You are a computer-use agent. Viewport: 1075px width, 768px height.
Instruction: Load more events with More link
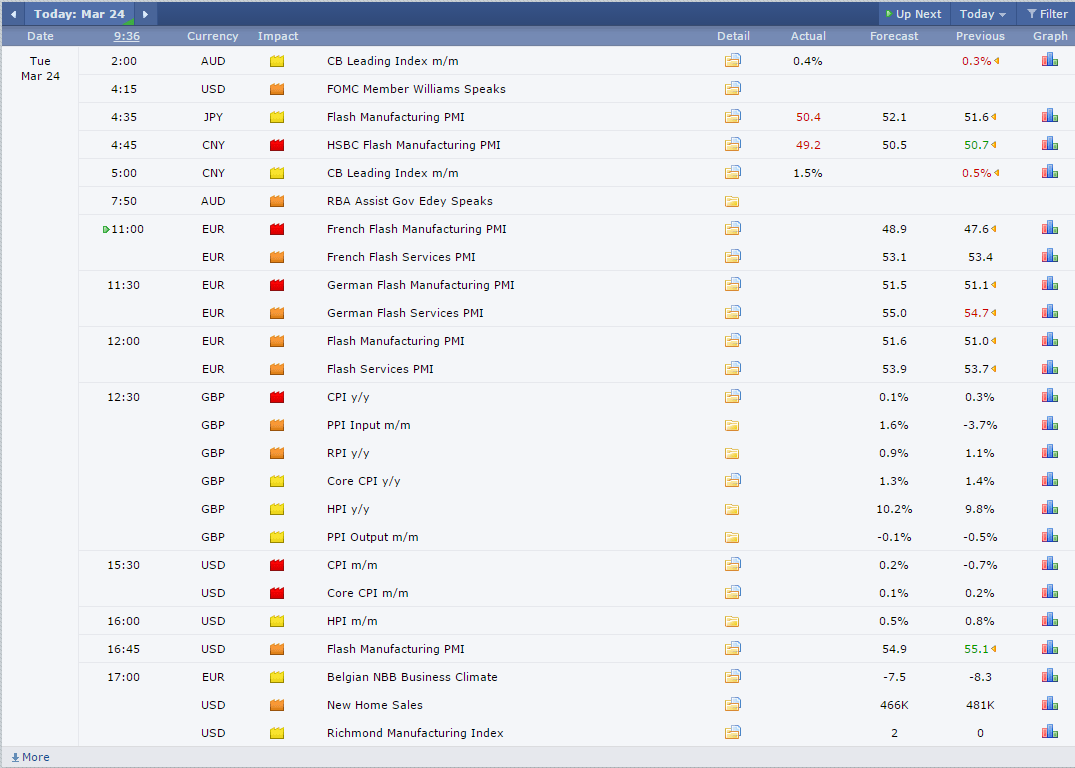pos(31,757)
